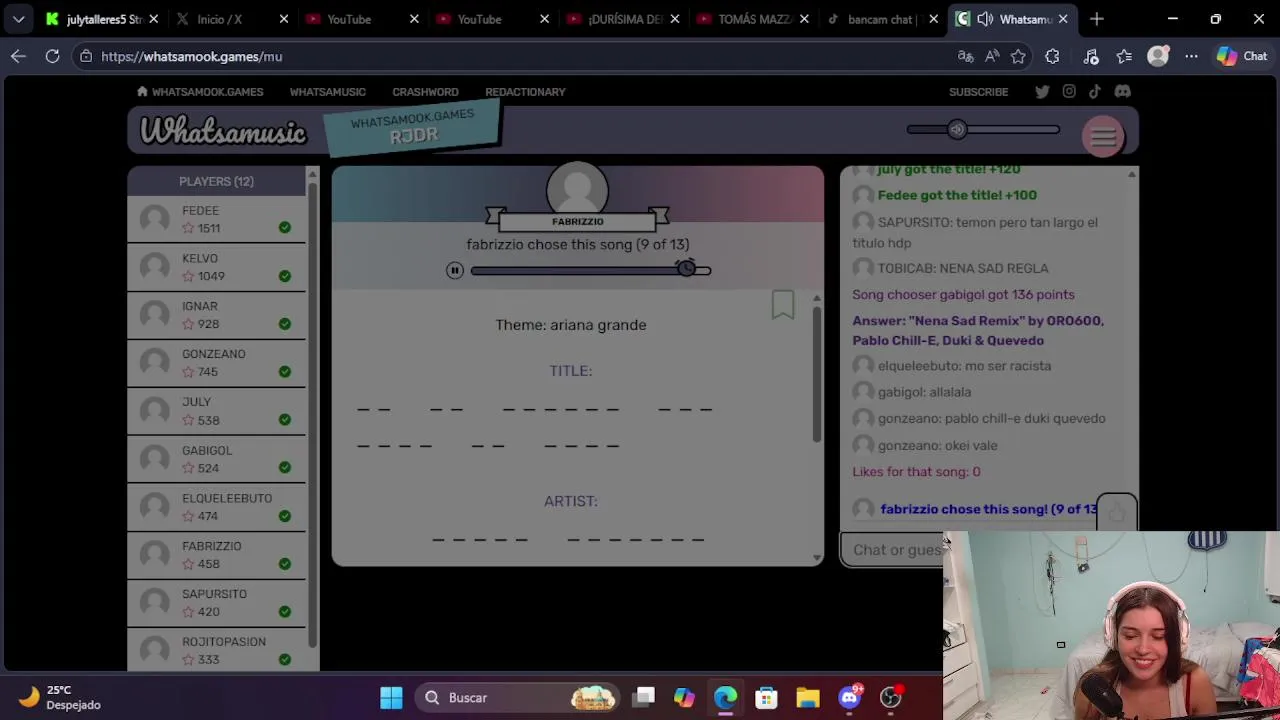Open the TikTok icon link in header
Screen dimensions: 1280x720
tap(1095, 91)
